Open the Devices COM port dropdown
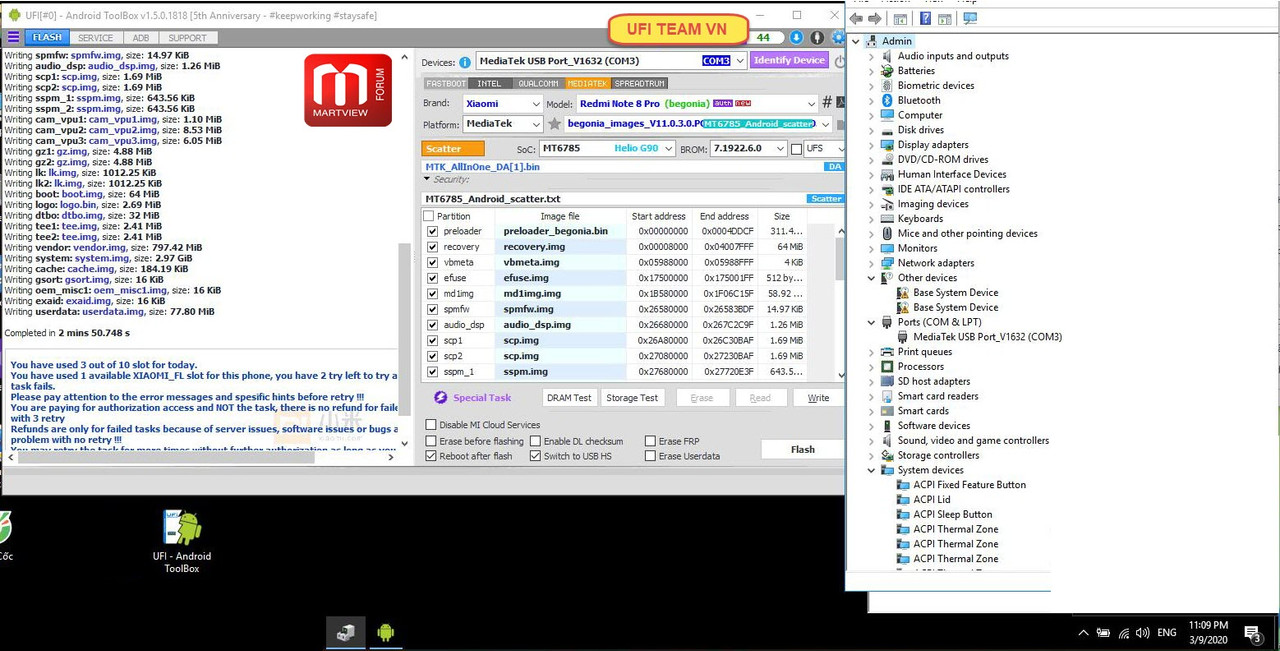The height and width of the screenshot is (651, 1280). (x=740, y=61)
